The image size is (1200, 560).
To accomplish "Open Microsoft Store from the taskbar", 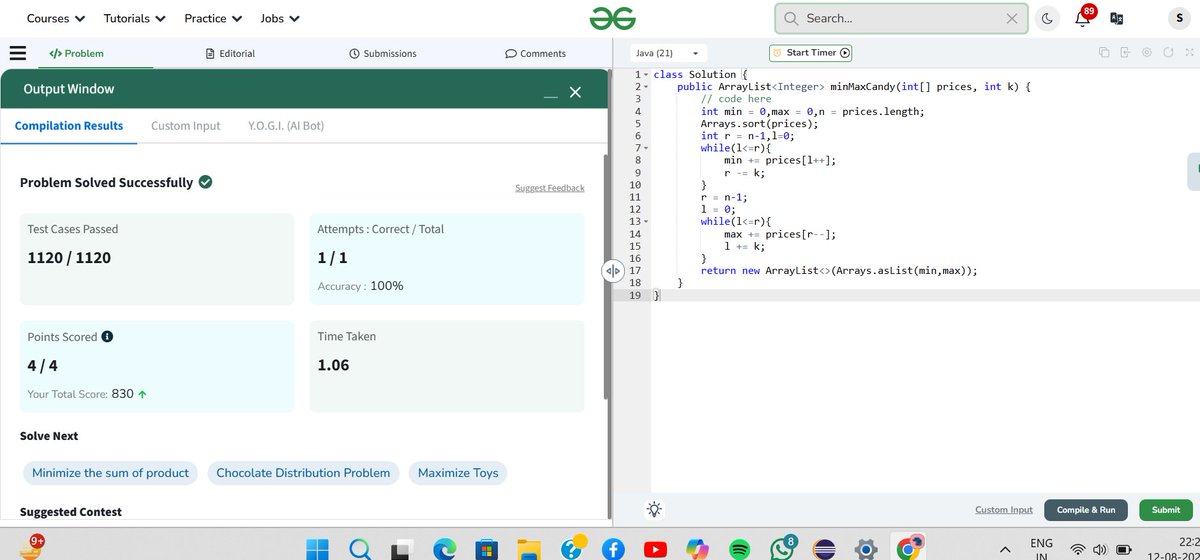I will click(487, 548).
